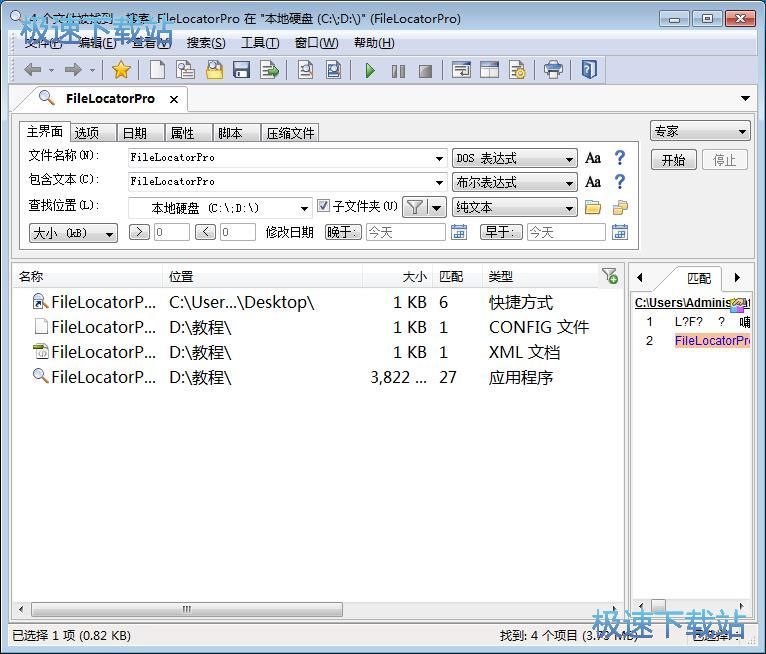This screenshot has height=654, width=766.
Task: Start search with green play icon
Action: tap(370, 70)
